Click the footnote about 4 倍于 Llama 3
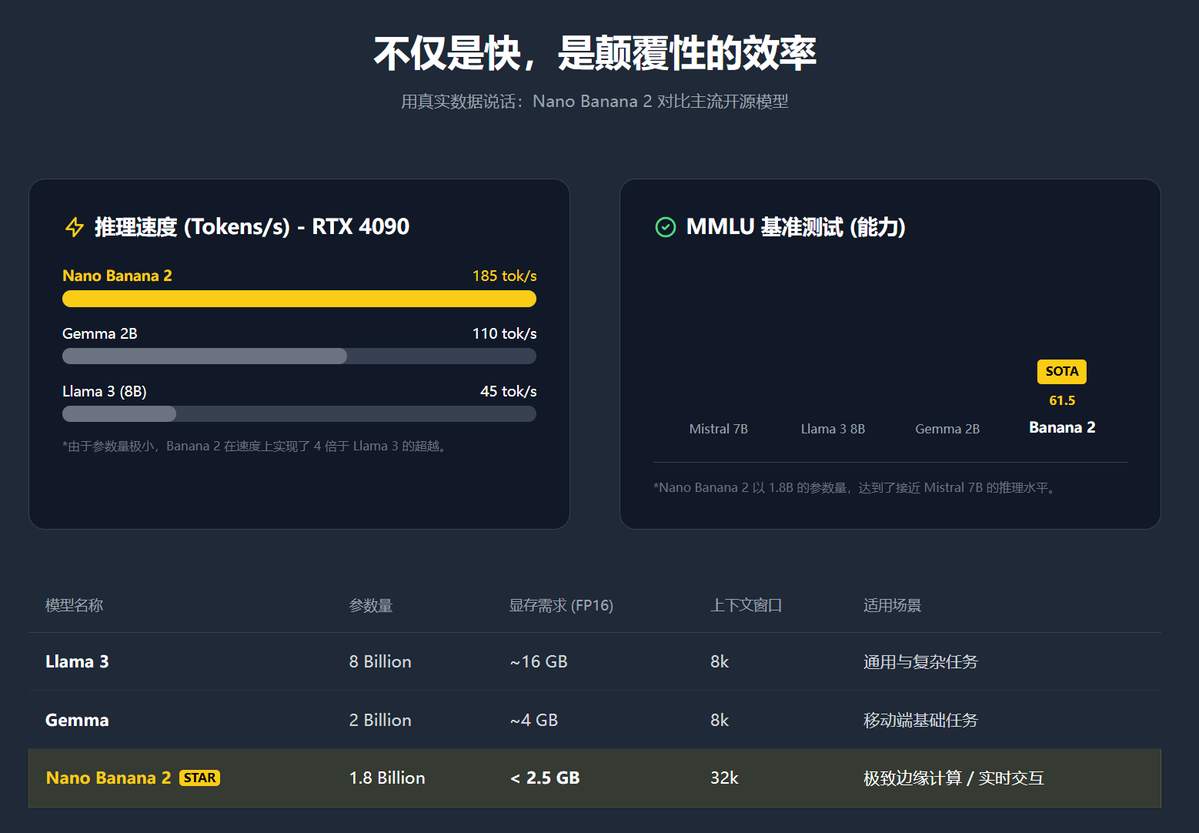The width and height of the screenshot is (1199, 833). coord(257,446)
